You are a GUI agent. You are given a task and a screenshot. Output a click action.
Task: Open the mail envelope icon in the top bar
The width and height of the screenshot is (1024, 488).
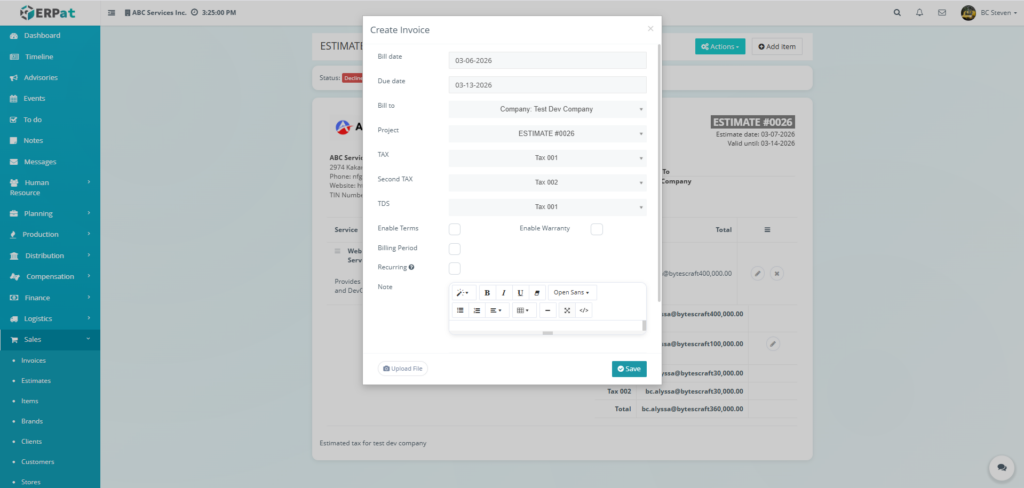(x=942, y=12)
